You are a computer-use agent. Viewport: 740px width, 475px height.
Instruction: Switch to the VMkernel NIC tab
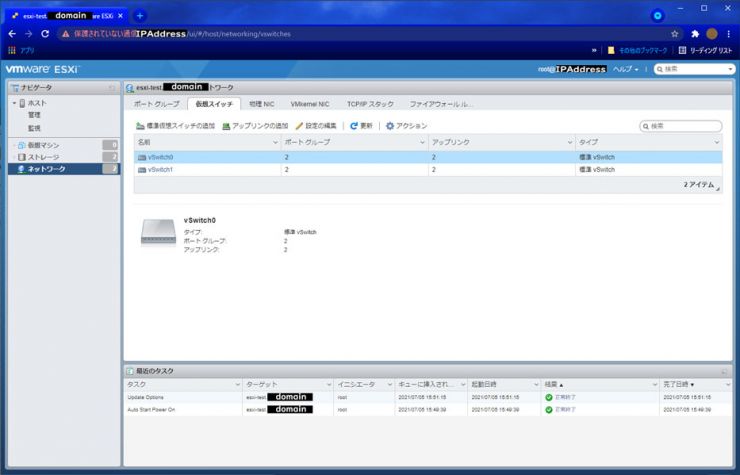pos(310,104)
